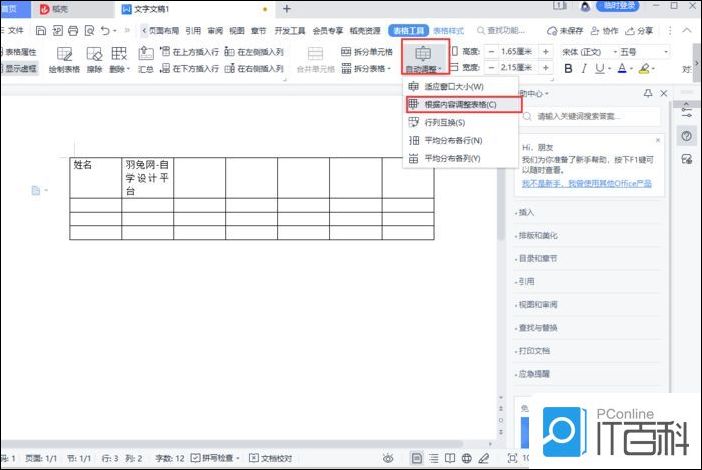Viewport: 702px width, 470px height.
Task: Open the undo history dropdown arrow
Action: 115,30
